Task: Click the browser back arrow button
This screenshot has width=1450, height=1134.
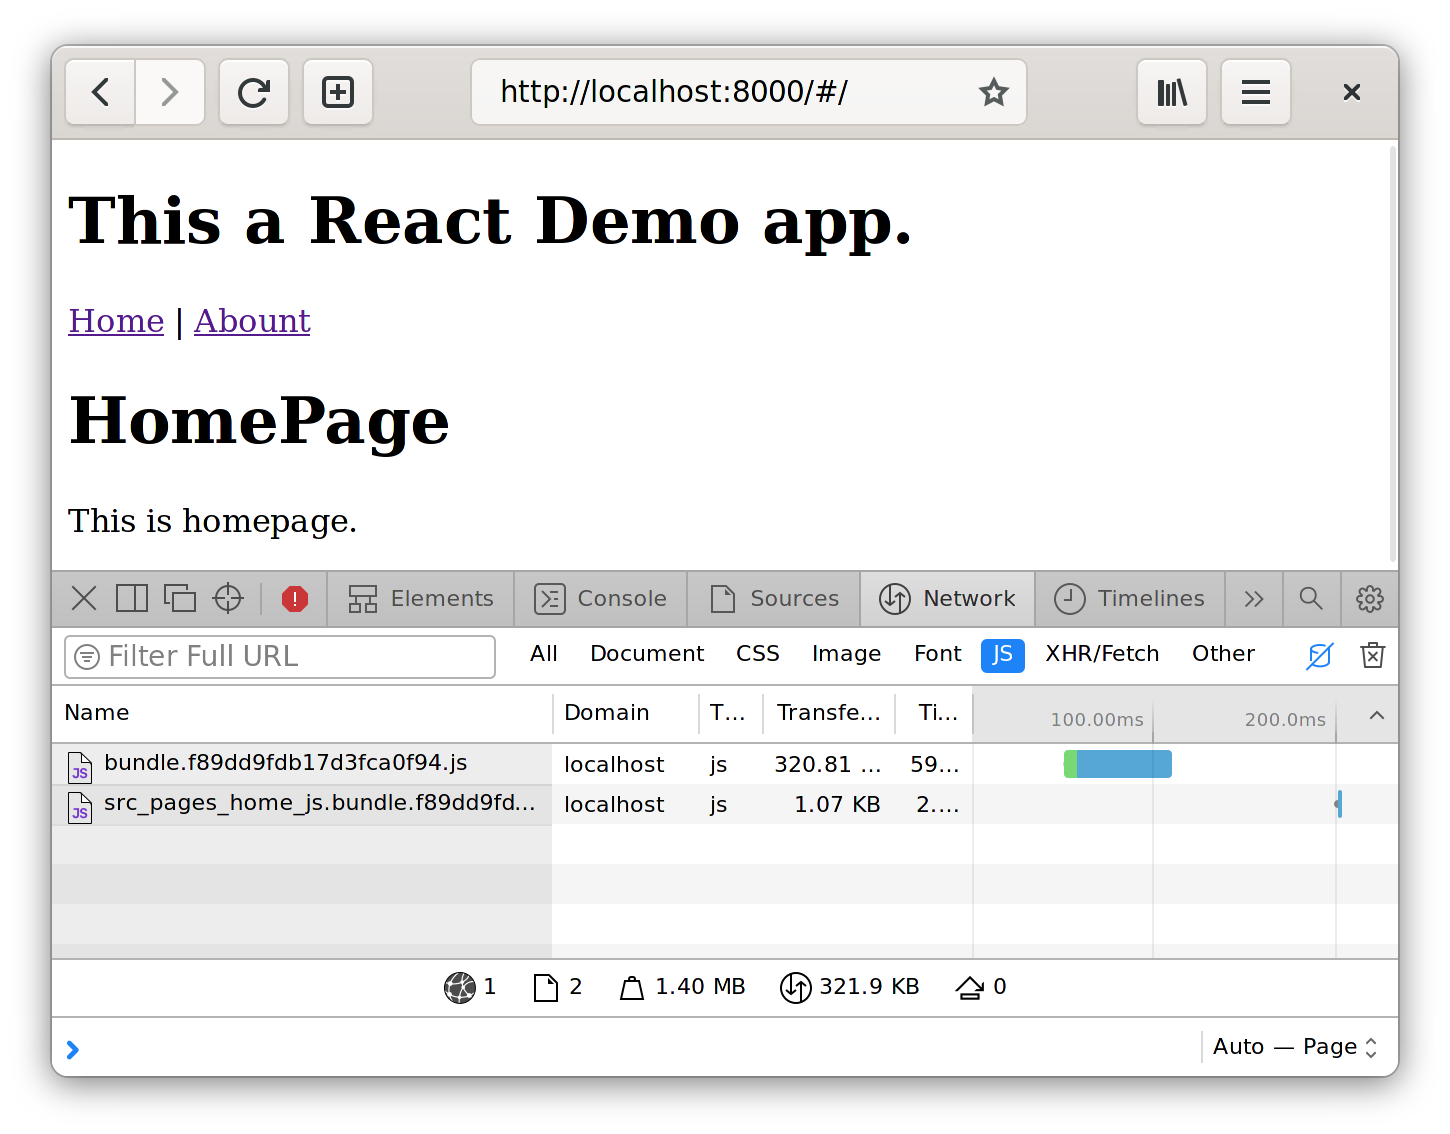Action: point(100,93)
